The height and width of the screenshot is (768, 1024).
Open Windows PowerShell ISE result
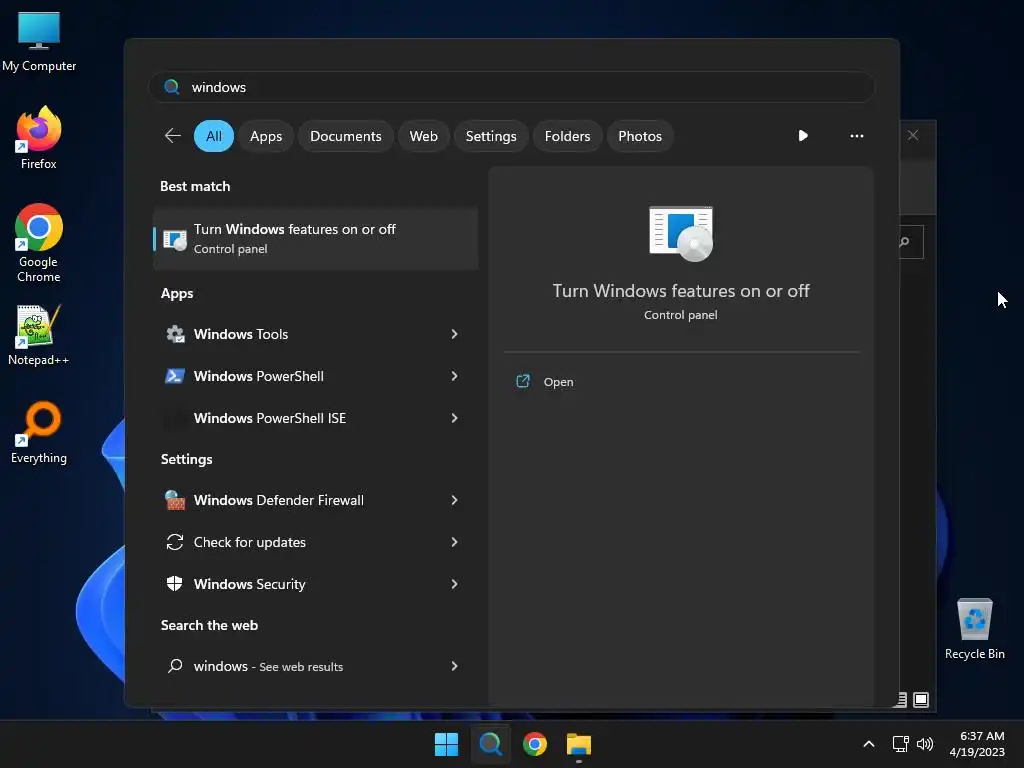pos(315,418)
